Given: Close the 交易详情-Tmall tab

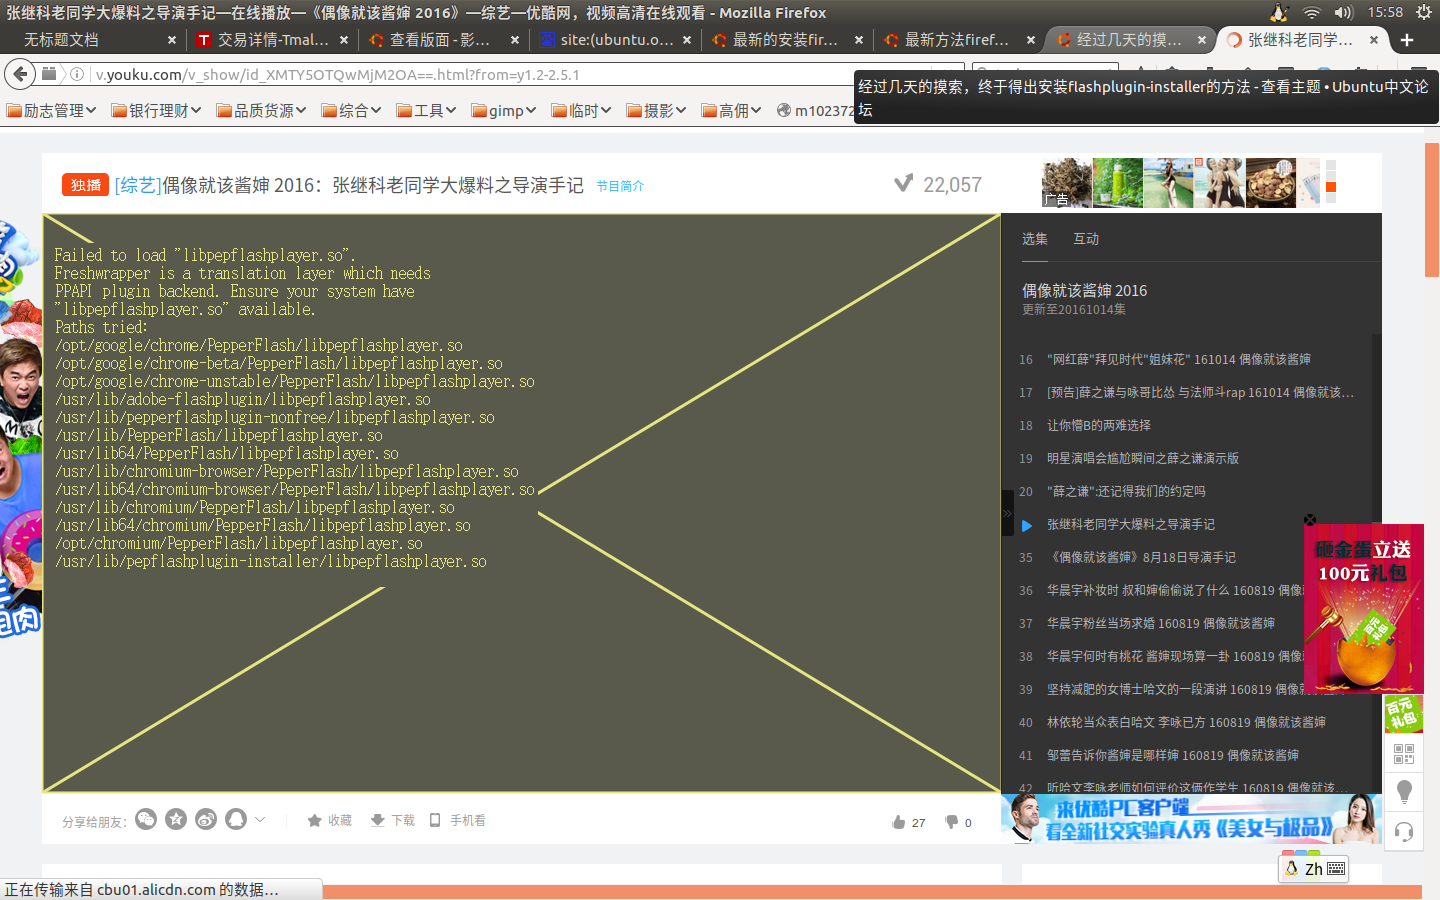Looking at the screenshot, I should click(344, 40).
